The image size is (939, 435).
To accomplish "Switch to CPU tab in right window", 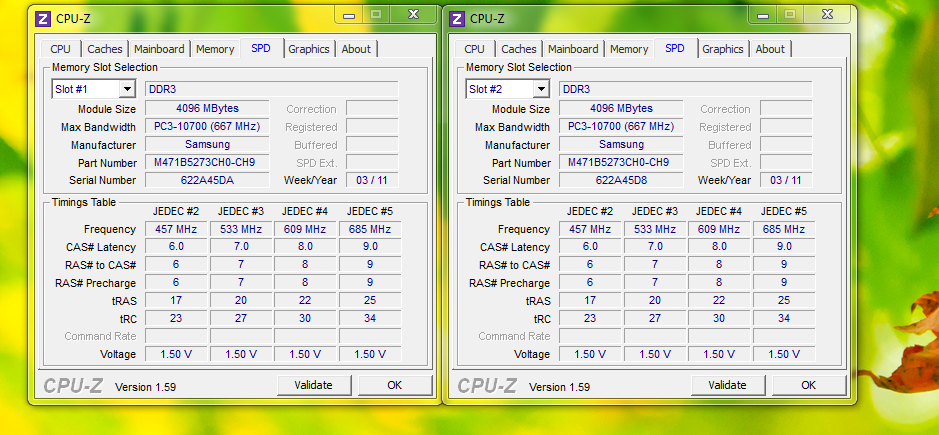I will click(x=474, y=49).
